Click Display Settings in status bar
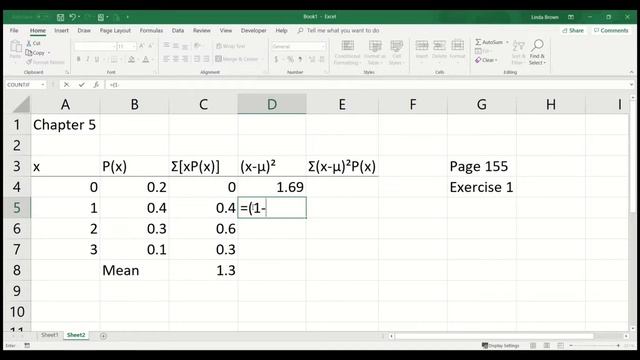Screen dimensions: 640x360 pos(500,346)
